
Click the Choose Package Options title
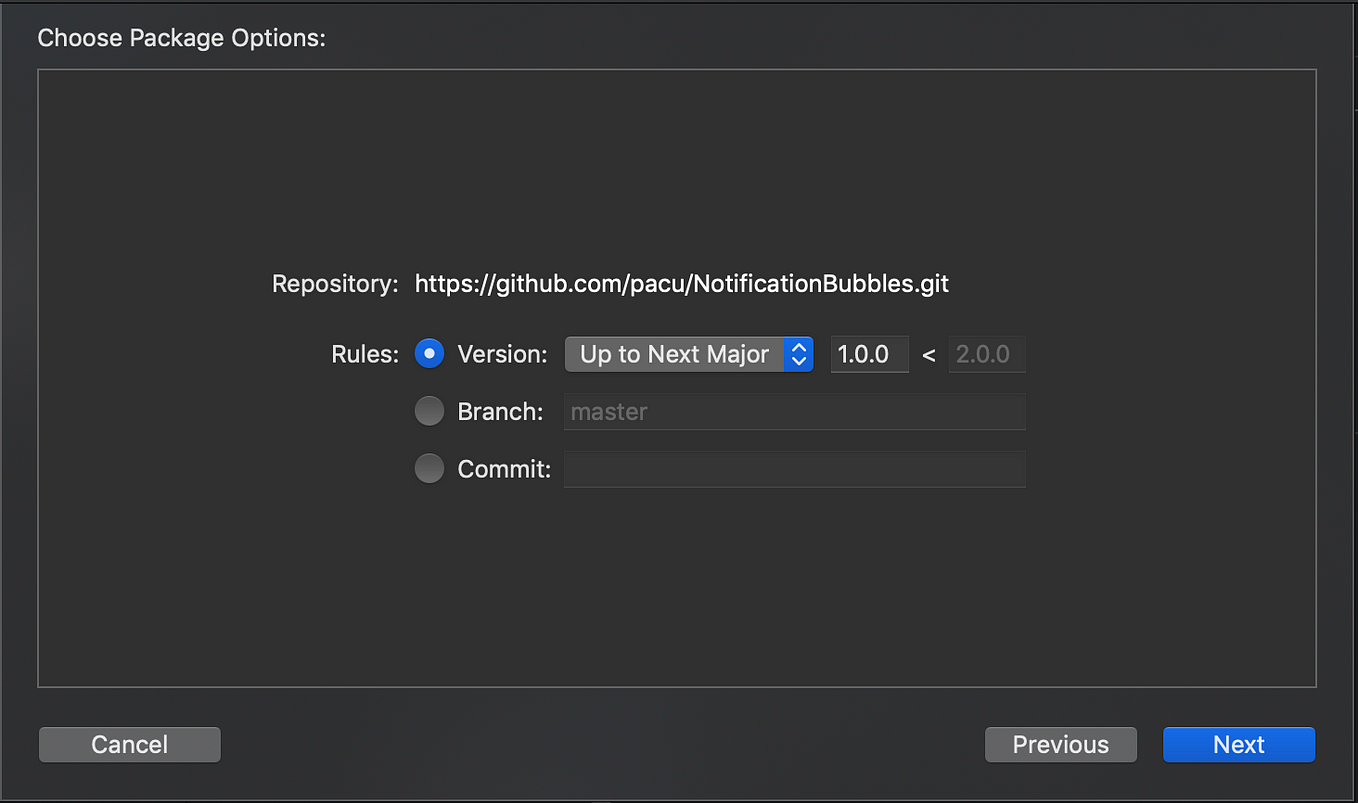tap(181, 37)
